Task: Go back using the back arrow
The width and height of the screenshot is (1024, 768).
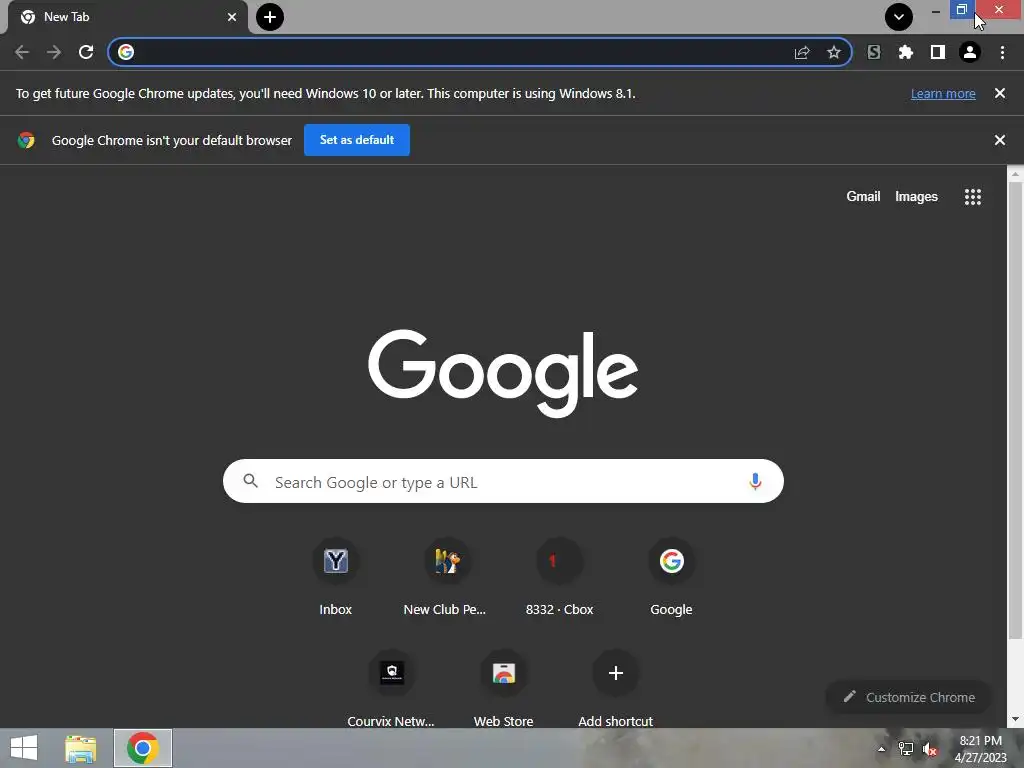Action: (22, 52)
